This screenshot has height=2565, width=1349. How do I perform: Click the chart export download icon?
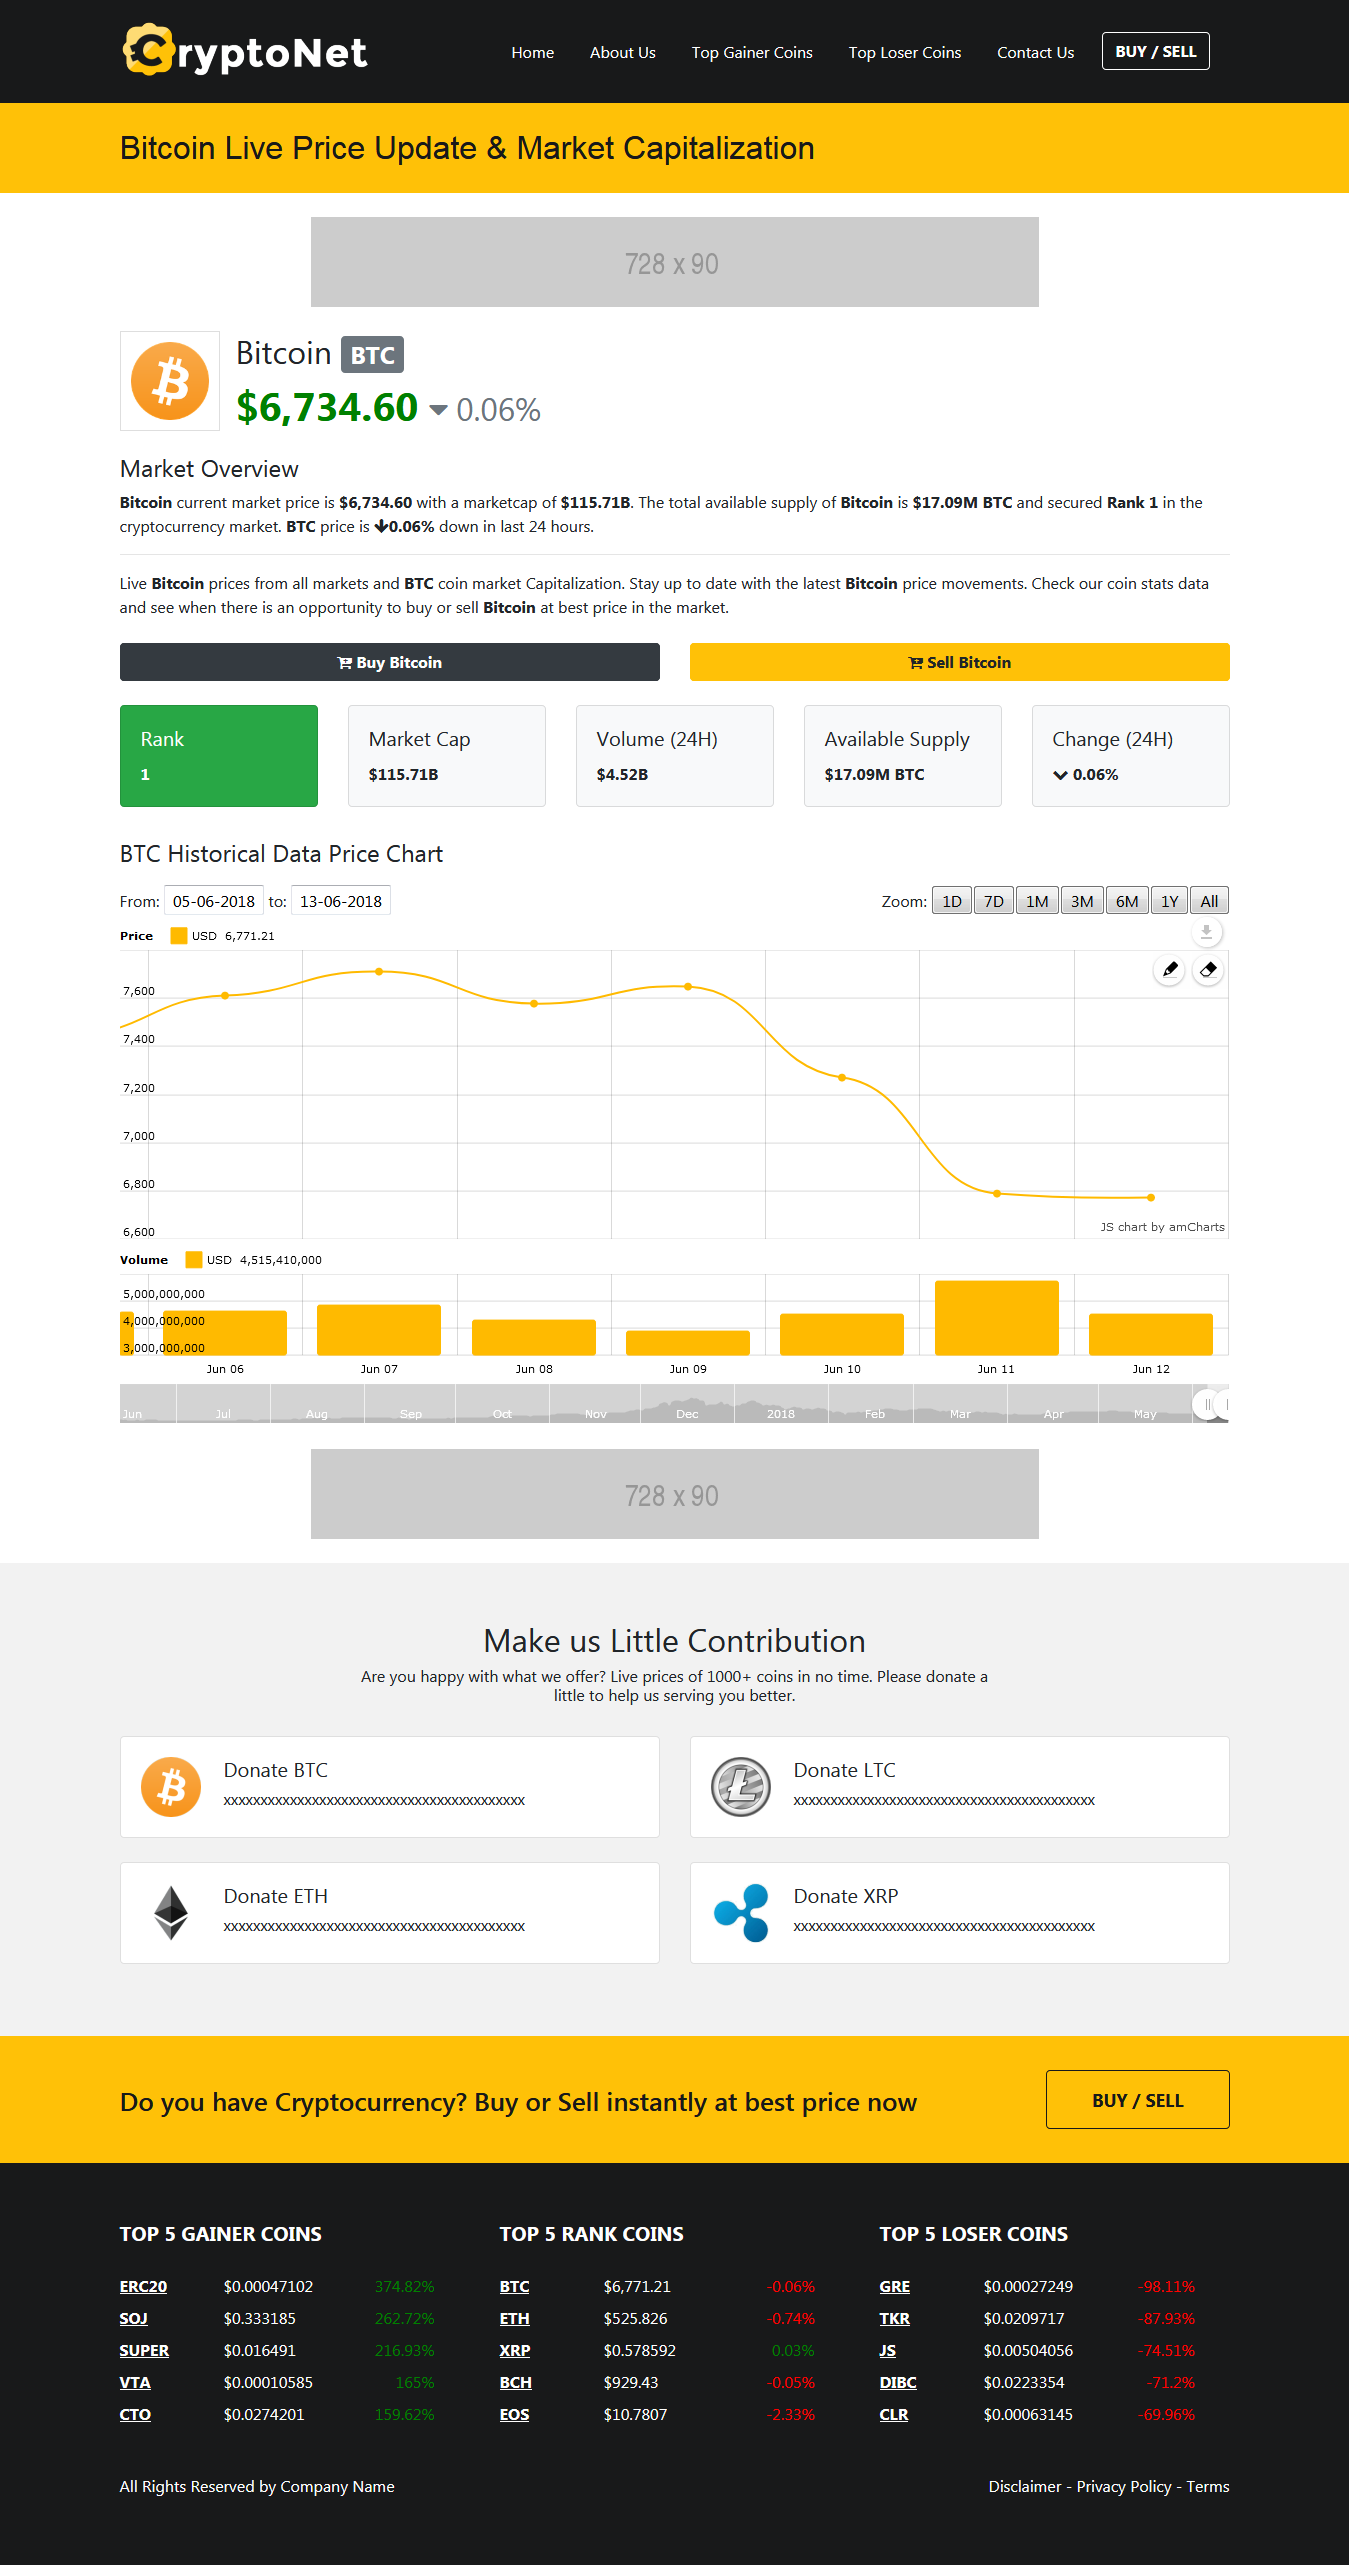click(x=1206, y=932)
